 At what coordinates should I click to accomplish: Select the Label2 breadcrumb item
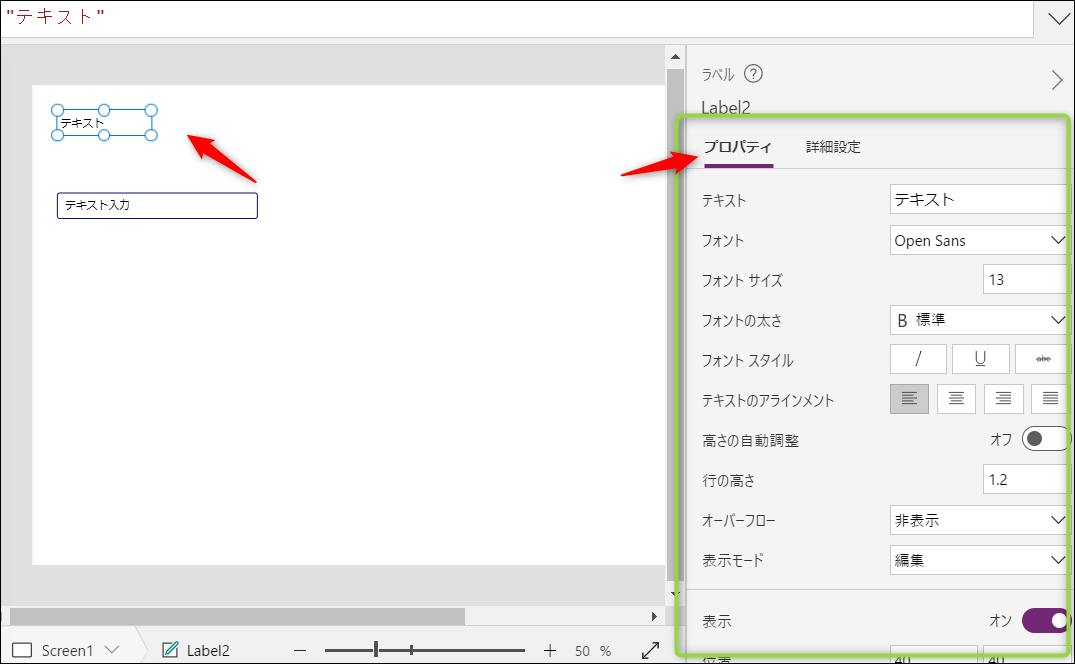coord(208,650)
